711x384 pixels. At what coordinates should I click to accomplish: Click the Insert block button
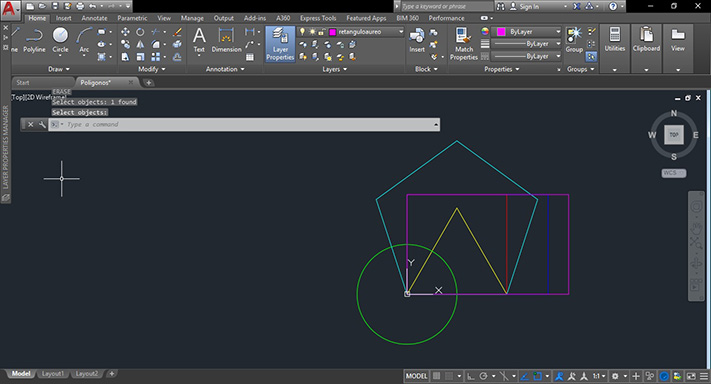coord(417,40)
